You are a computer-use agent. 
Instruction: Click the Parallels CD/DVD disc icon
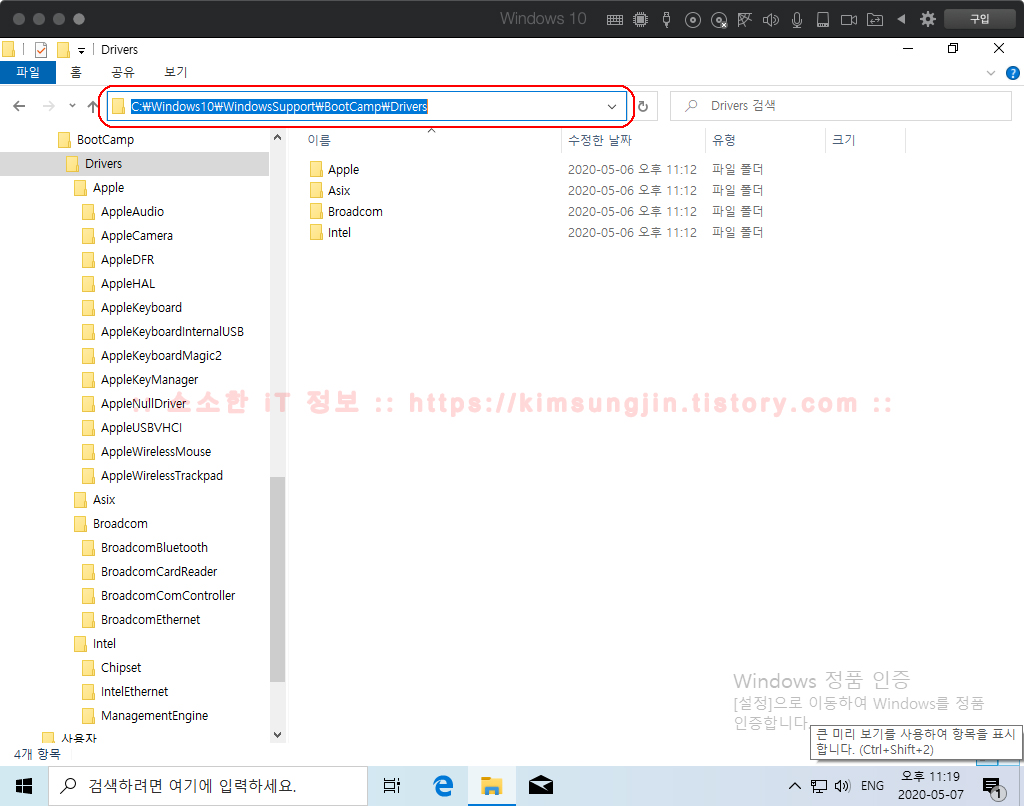[693, 20]
